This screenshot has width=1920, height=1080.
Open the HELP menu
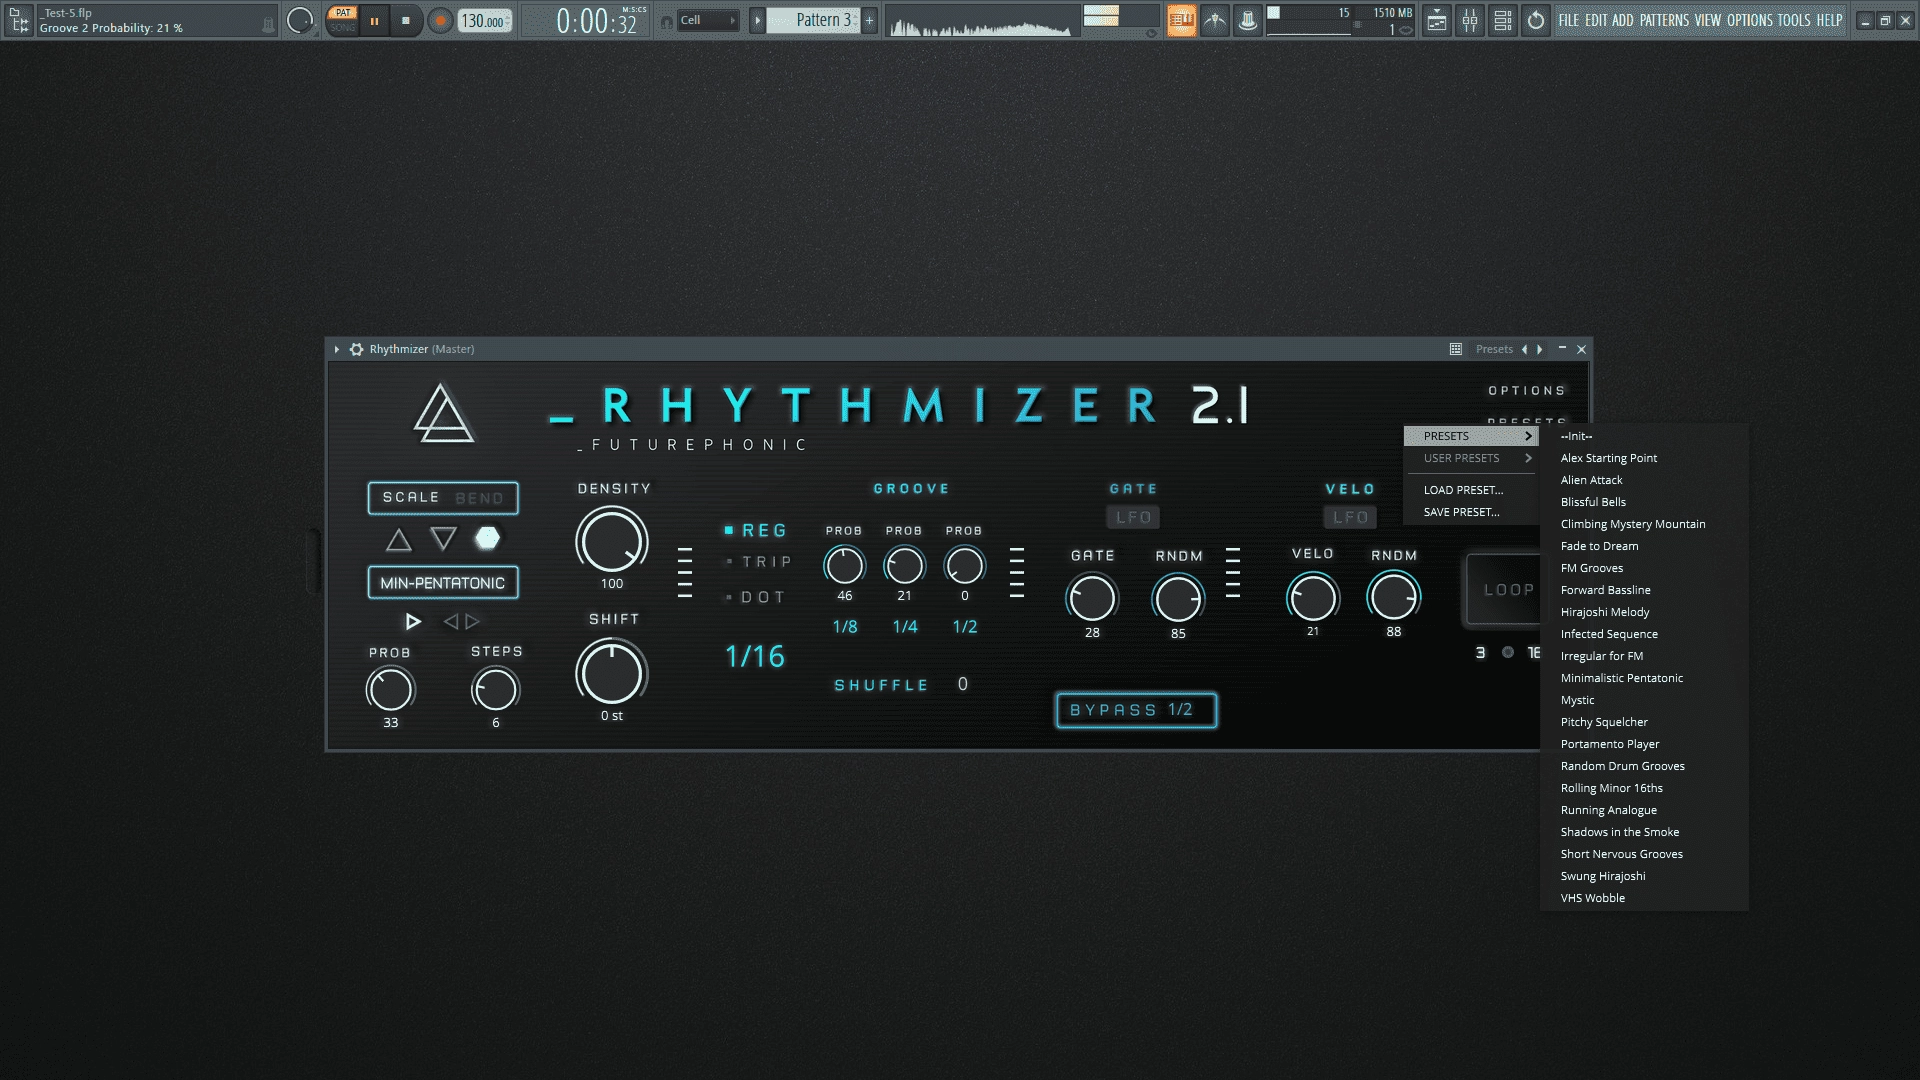(1829, 20)
